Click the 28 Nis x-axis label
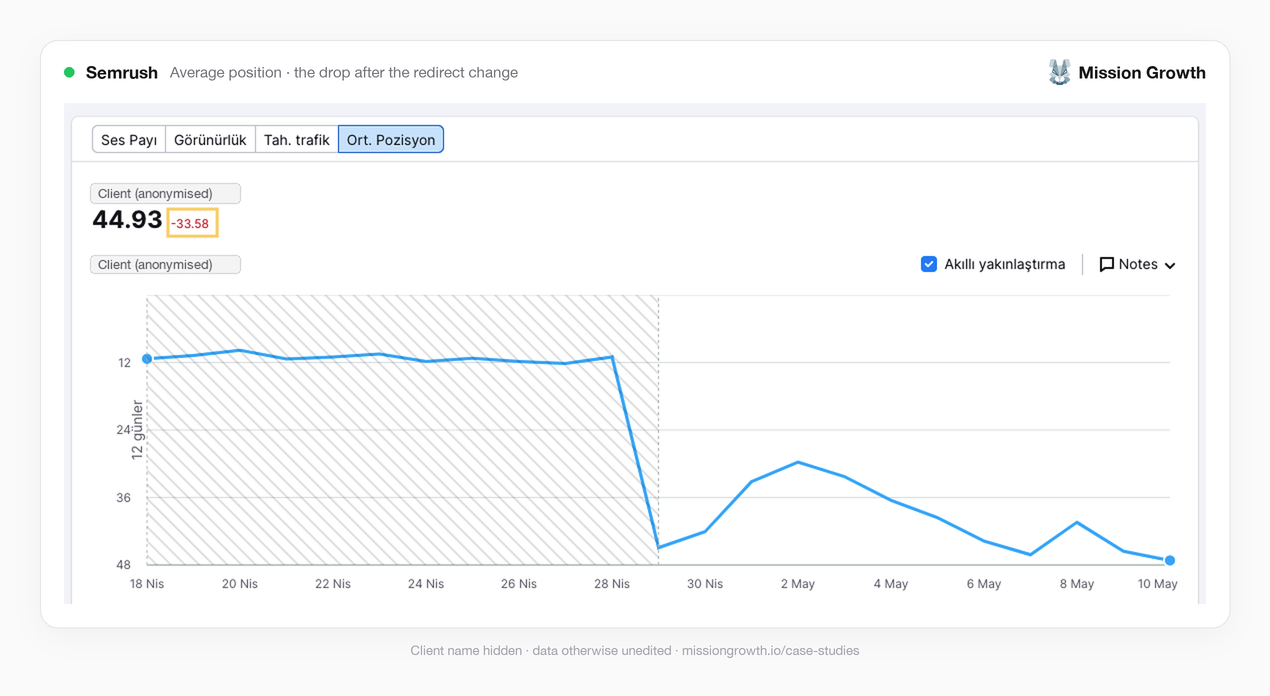Image resolution: width=1270 pixels, height=696 pixels. coord(612,584)
